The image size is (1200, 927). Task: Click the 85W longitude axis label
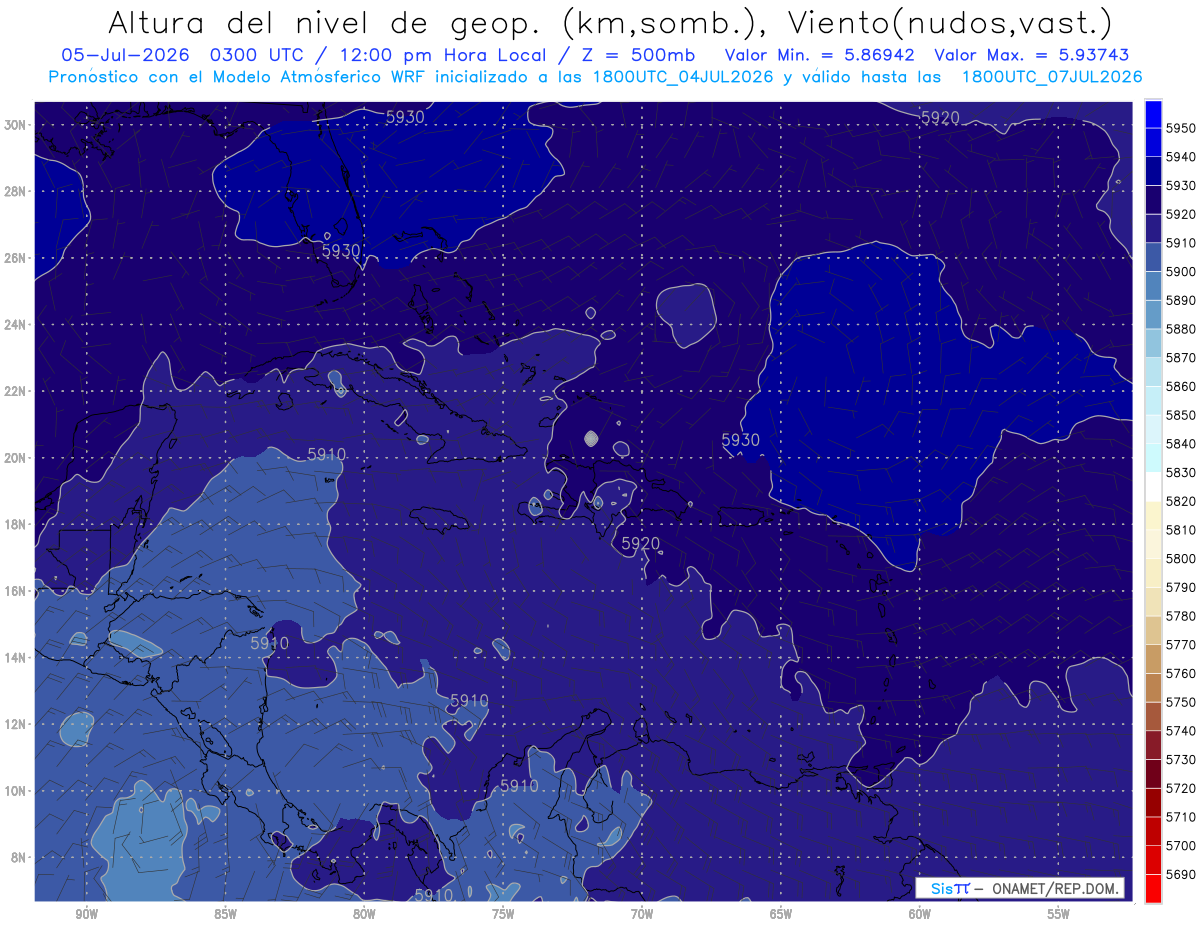[225, 914]
